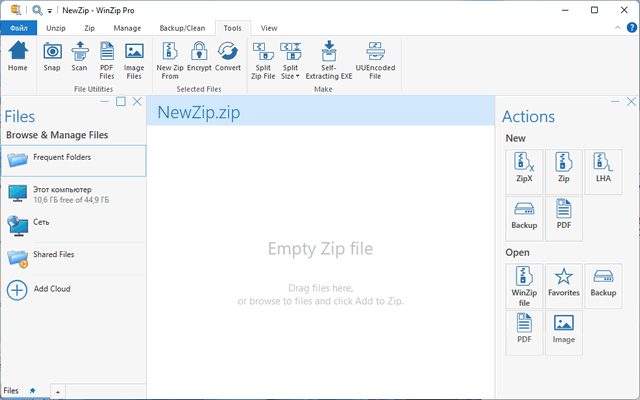Image resolution: width=640 pixels, height=400 pixels.
Task: Click the Snap tool in ribbon
Action: (53, 57)
